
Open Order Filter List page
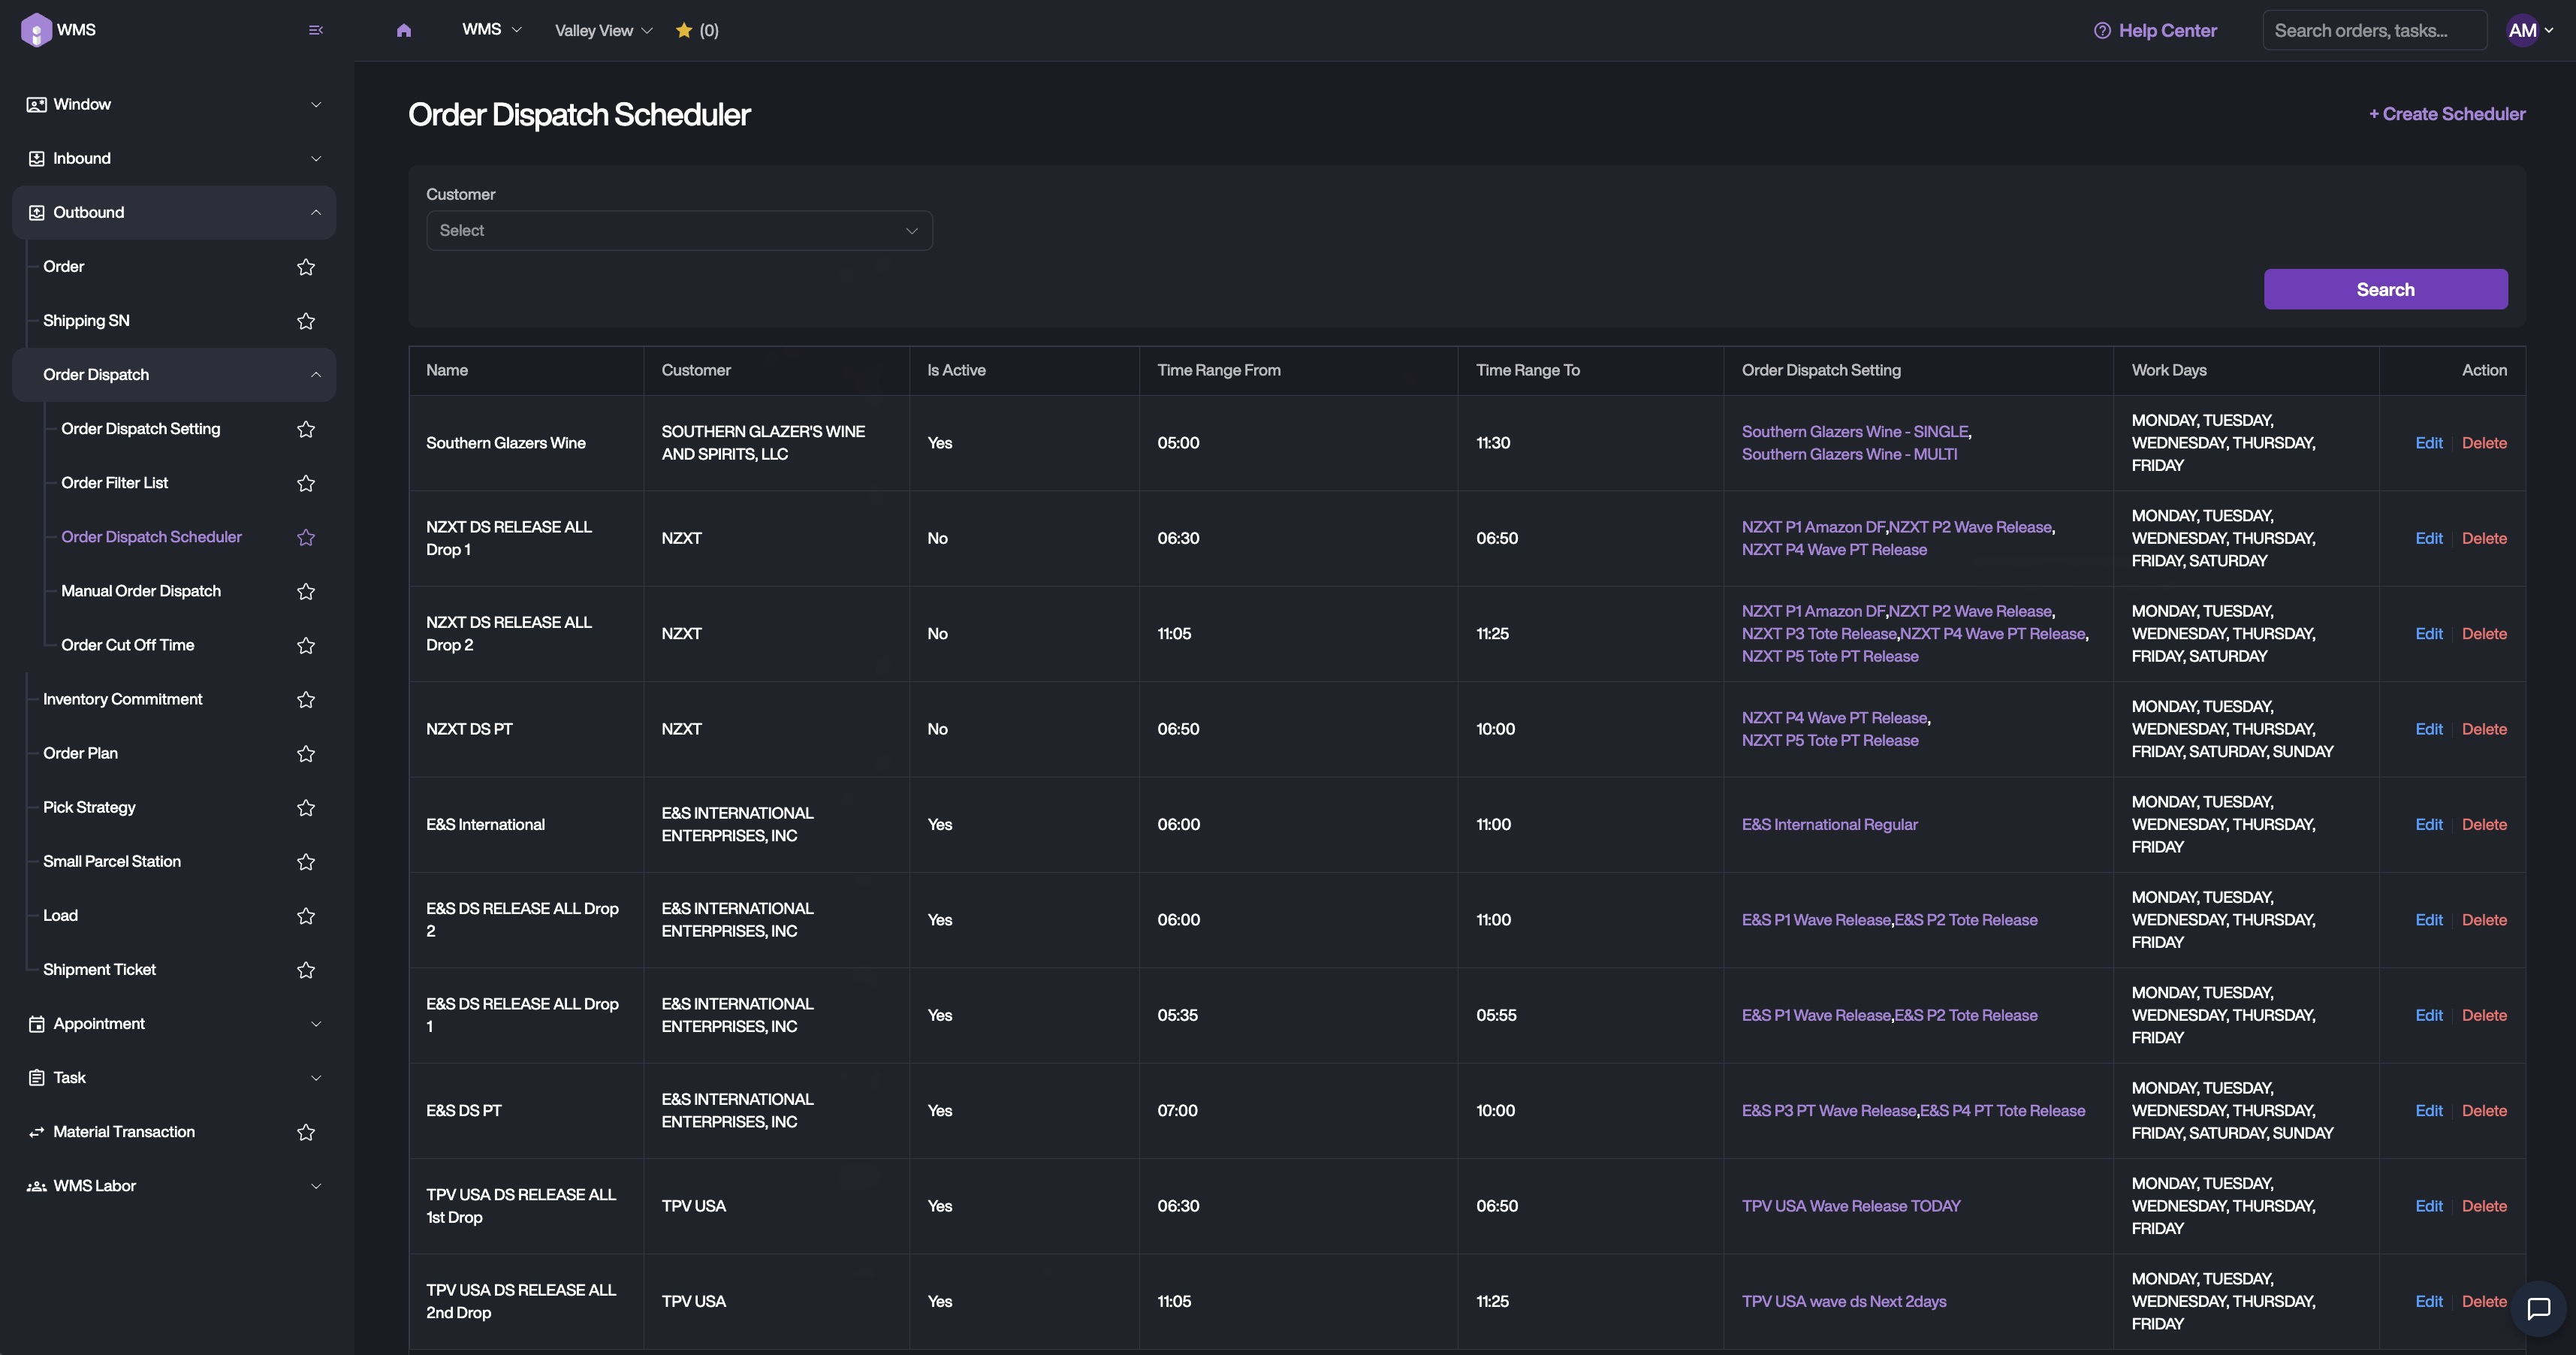[x=114, y=482]
